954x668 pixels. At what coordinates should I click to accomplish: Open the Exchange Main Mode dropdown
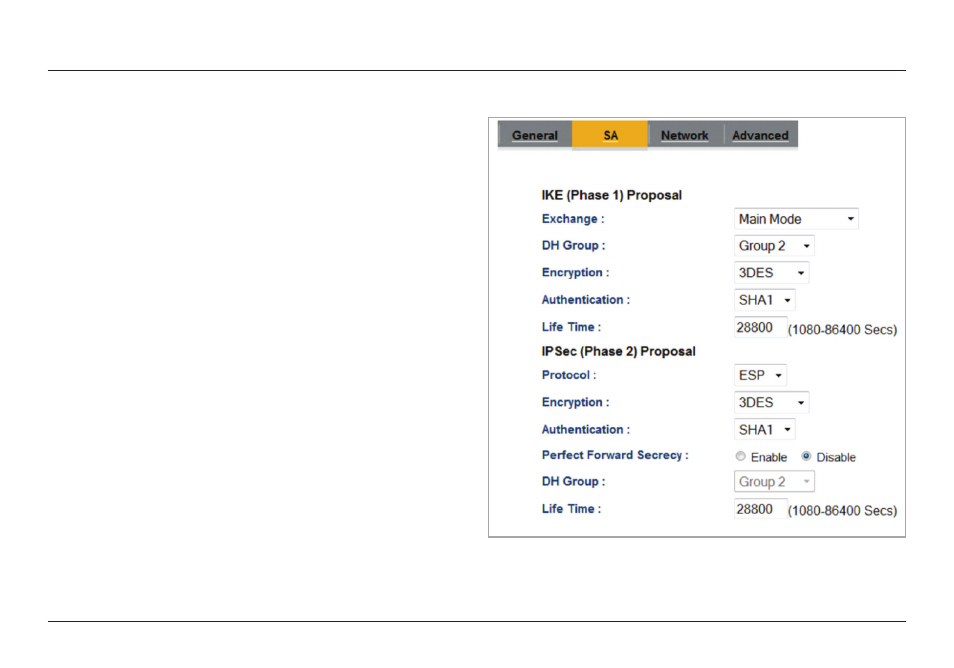[796, 219]
